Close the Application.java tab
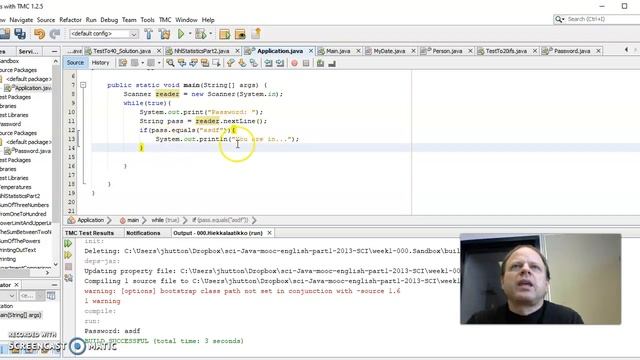Image resolution: width=640 pixels, height=360 pixels. coord(311,51)
